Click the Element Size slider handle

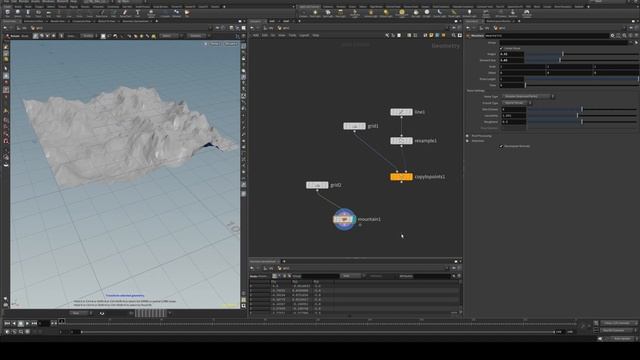click(560, 60)
